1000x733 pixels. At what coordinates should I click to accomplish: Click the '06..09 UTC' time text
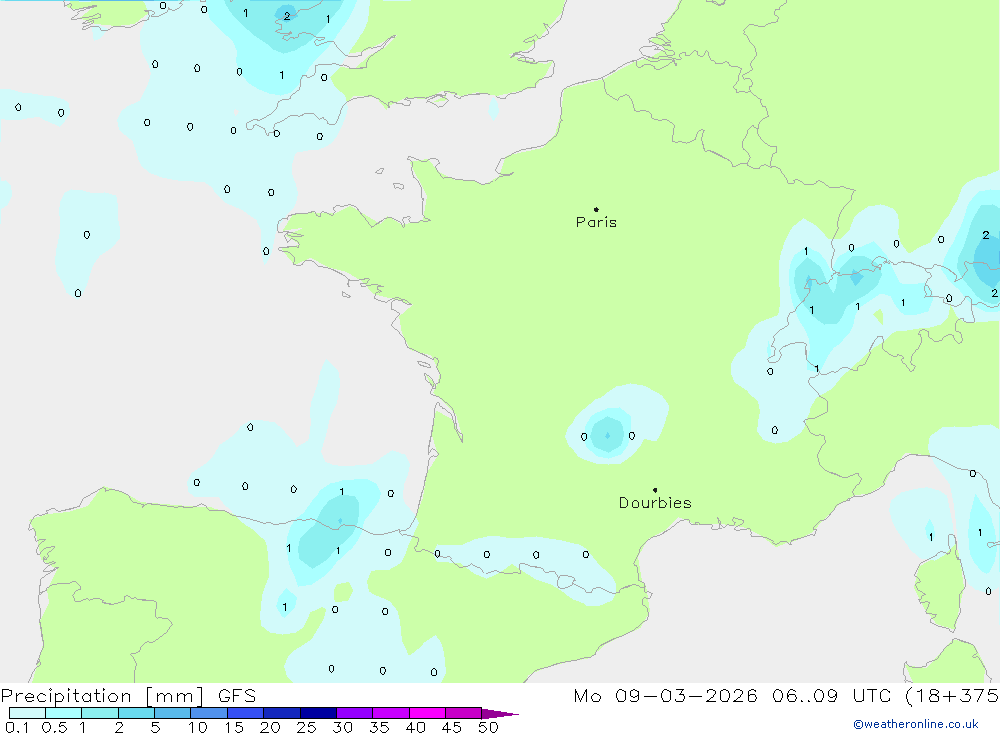point(831,696)
